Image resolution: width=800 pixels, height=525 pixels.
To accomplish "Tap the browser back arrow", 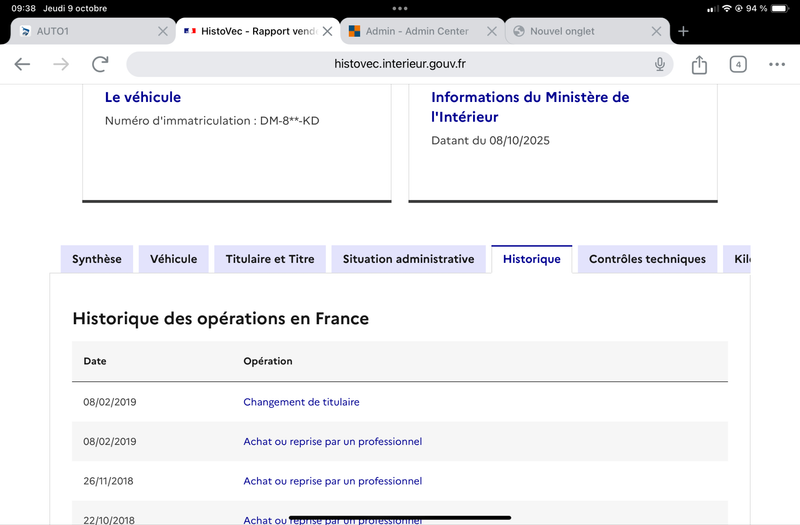I will [x=22, y=64].
